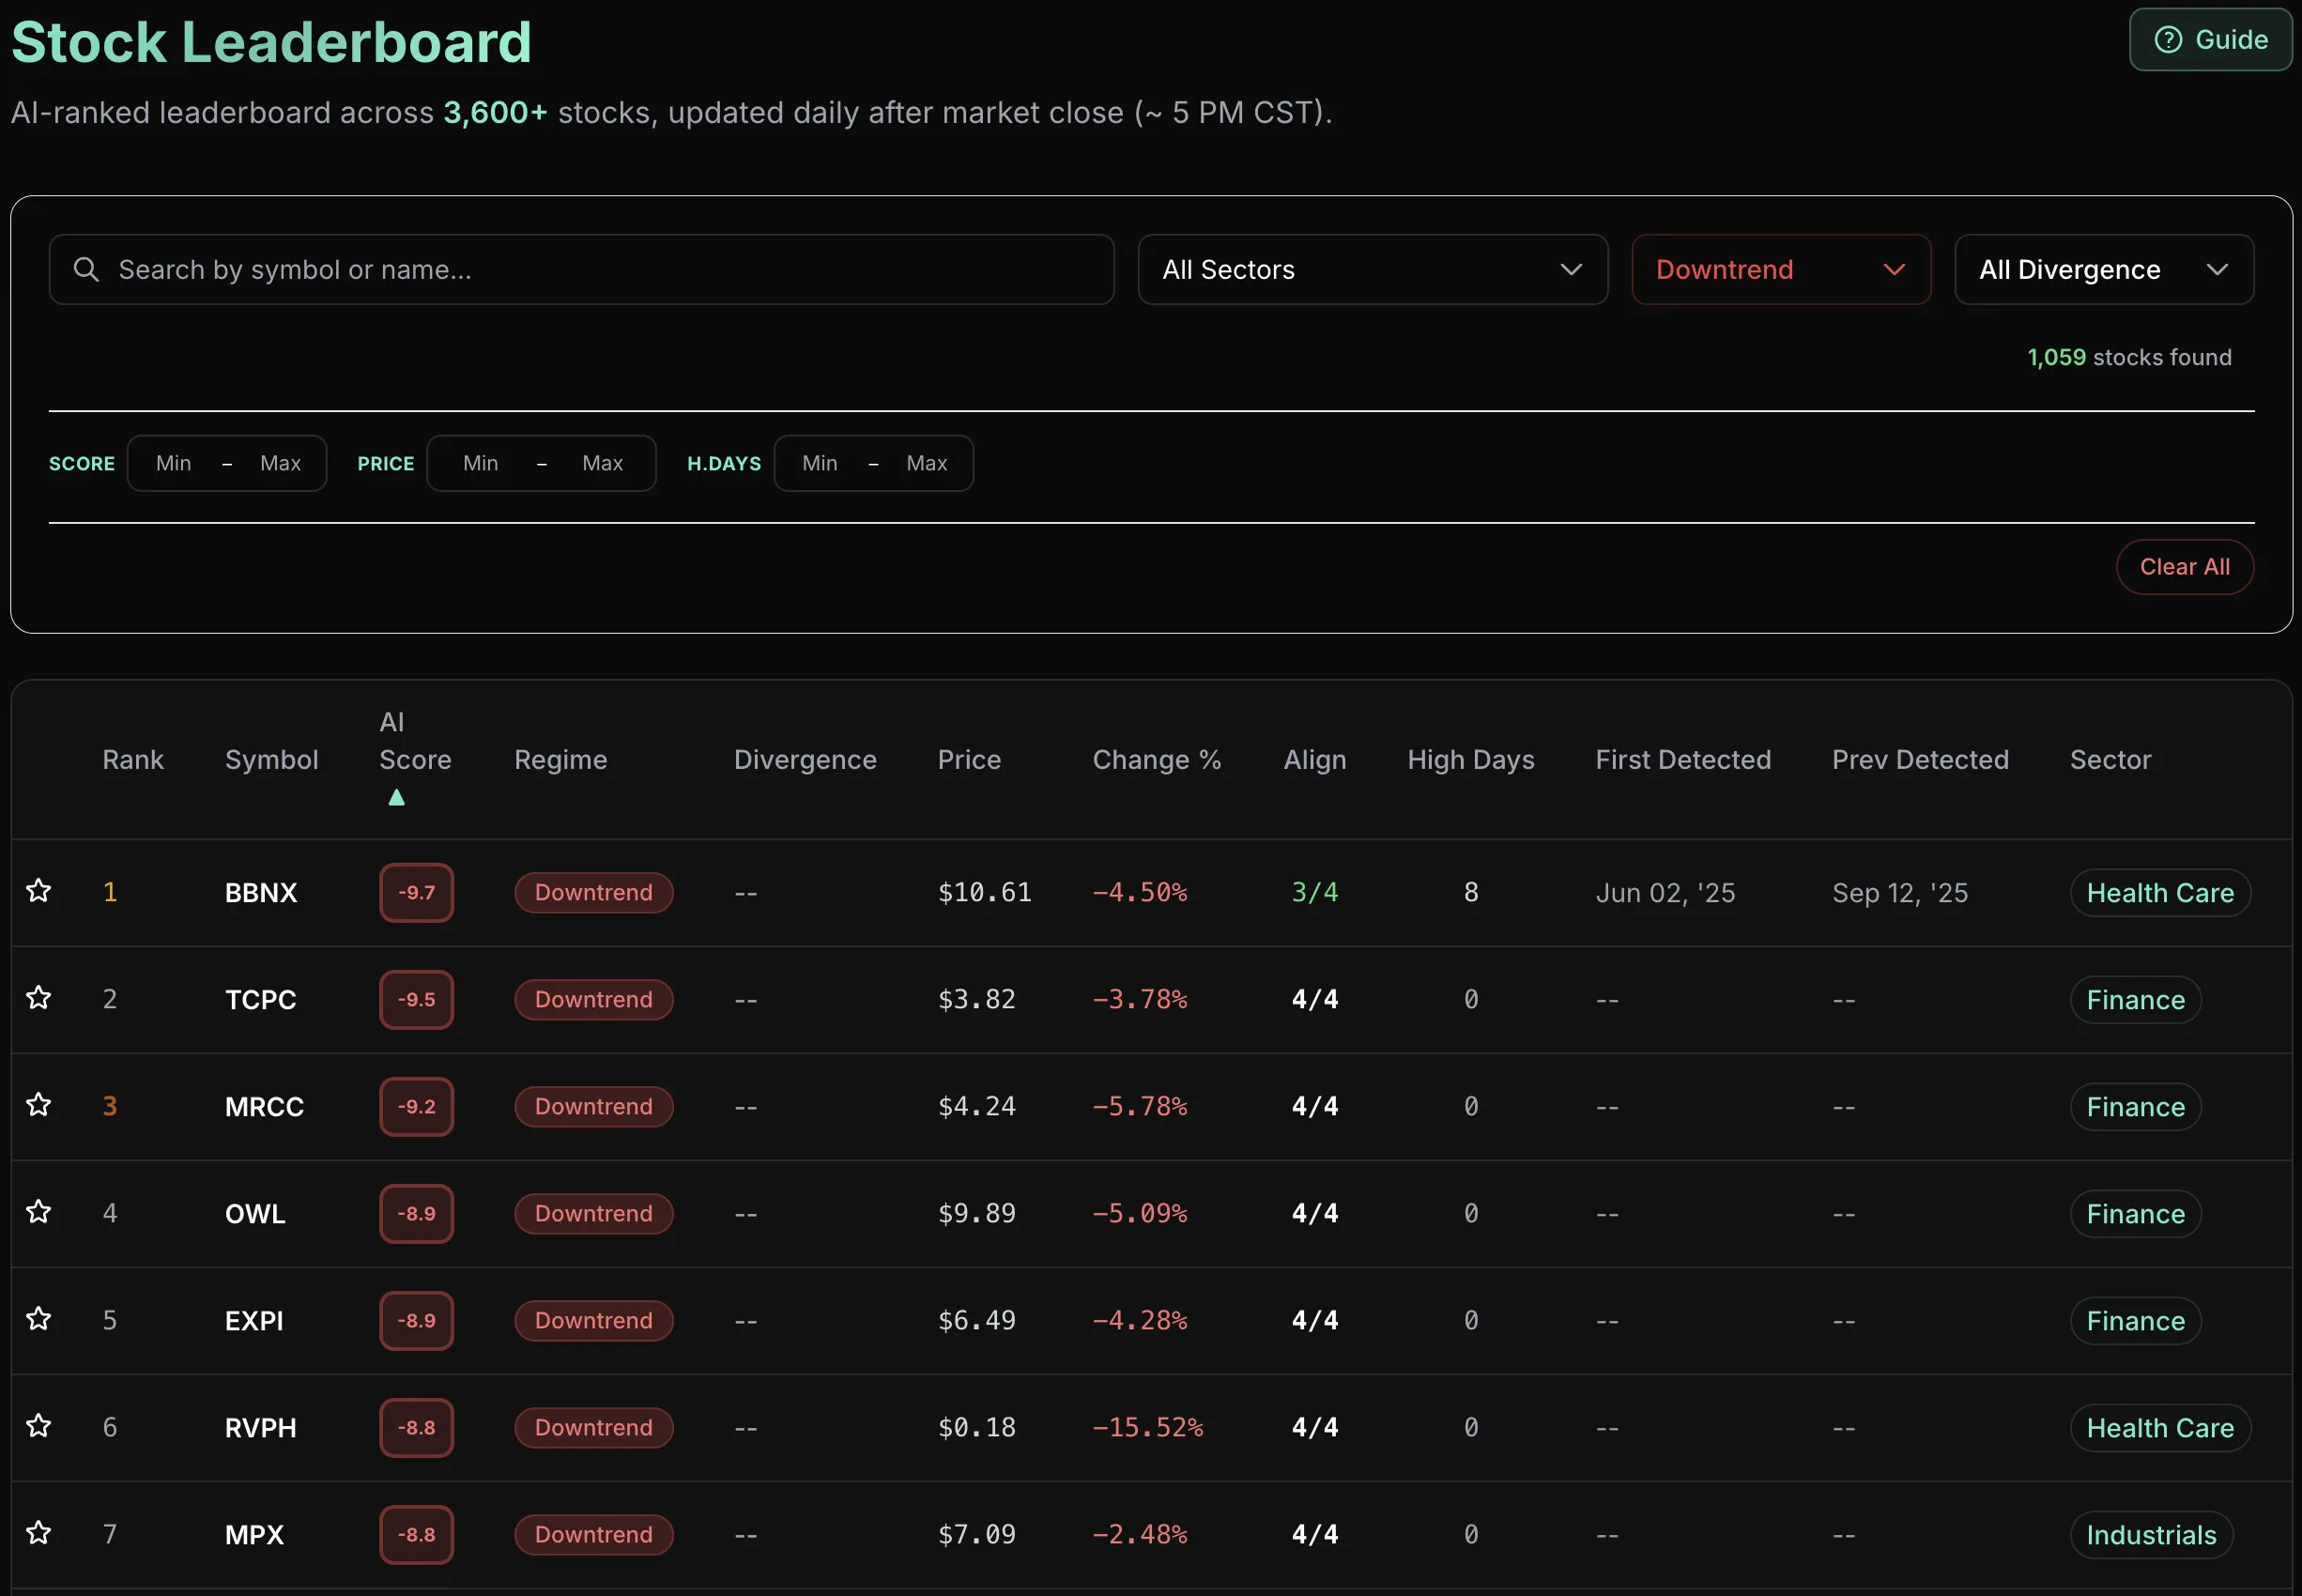Click the Price Max input
This screenshot has height=1596, width=2302.
click(x=602, y=463)
